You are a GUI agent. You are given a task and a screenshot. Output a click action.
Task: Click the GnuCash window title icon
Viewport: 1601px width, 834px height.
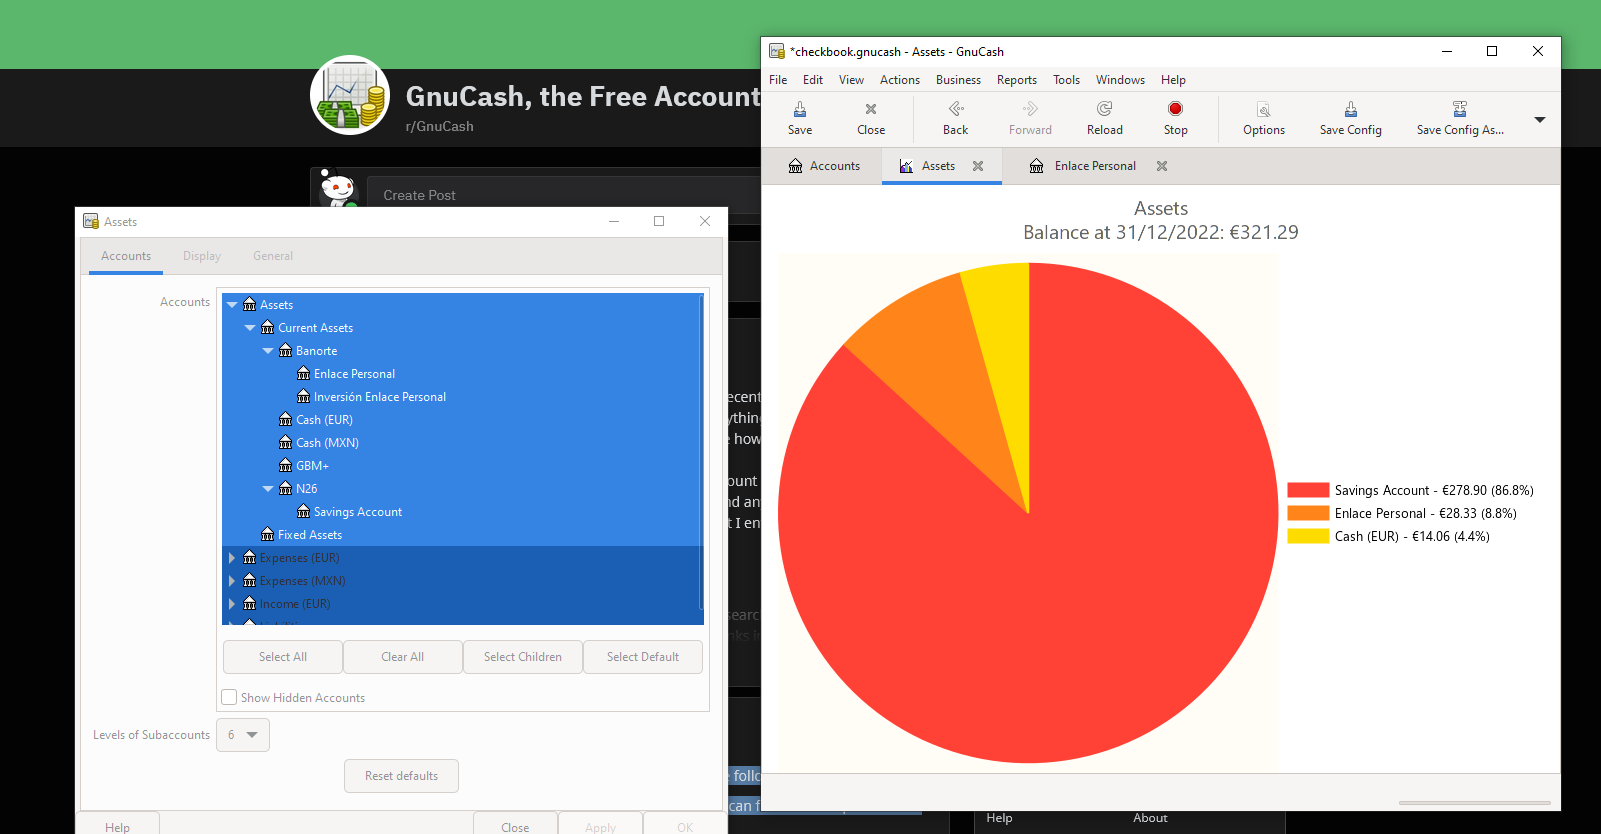coord(777,51)
